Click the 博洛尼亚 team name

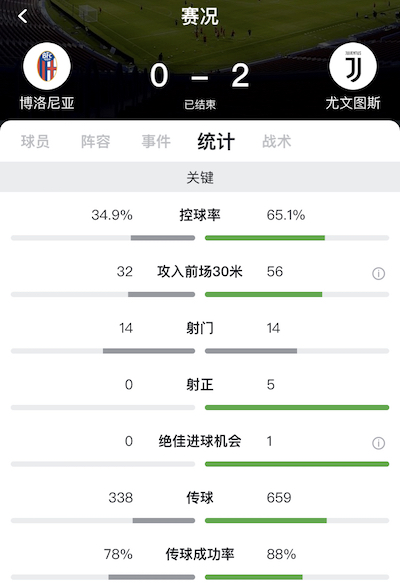pyautogui.click(x=47, y=103)
